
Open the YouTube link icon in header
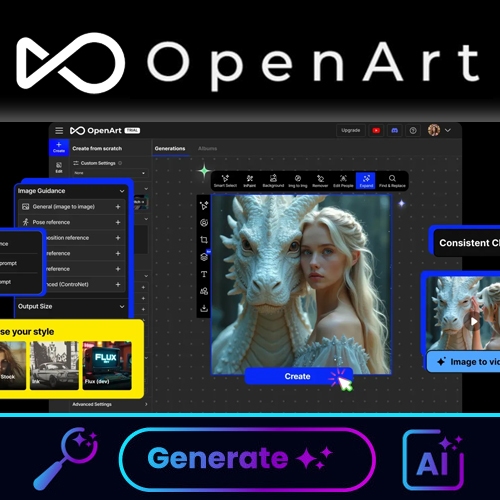click(376, 130)
